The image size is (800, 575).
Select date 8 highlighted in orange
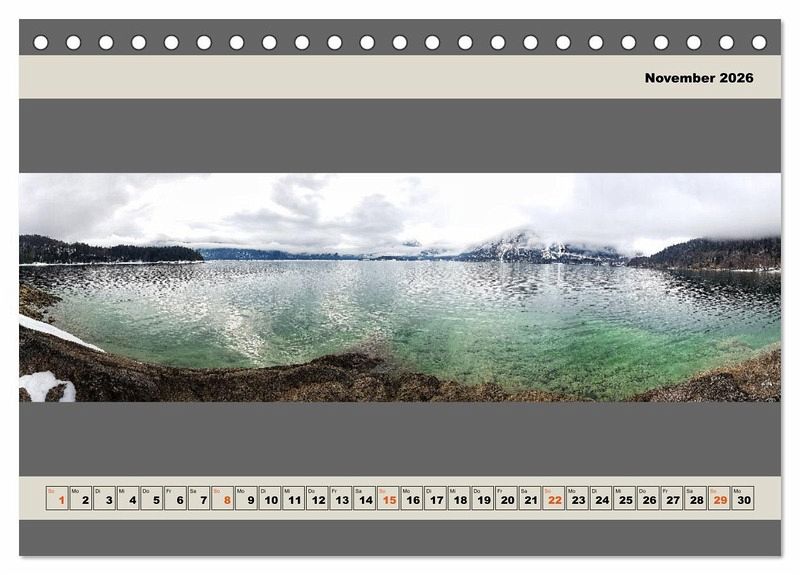pyautogui.click(x=223, y=498)
